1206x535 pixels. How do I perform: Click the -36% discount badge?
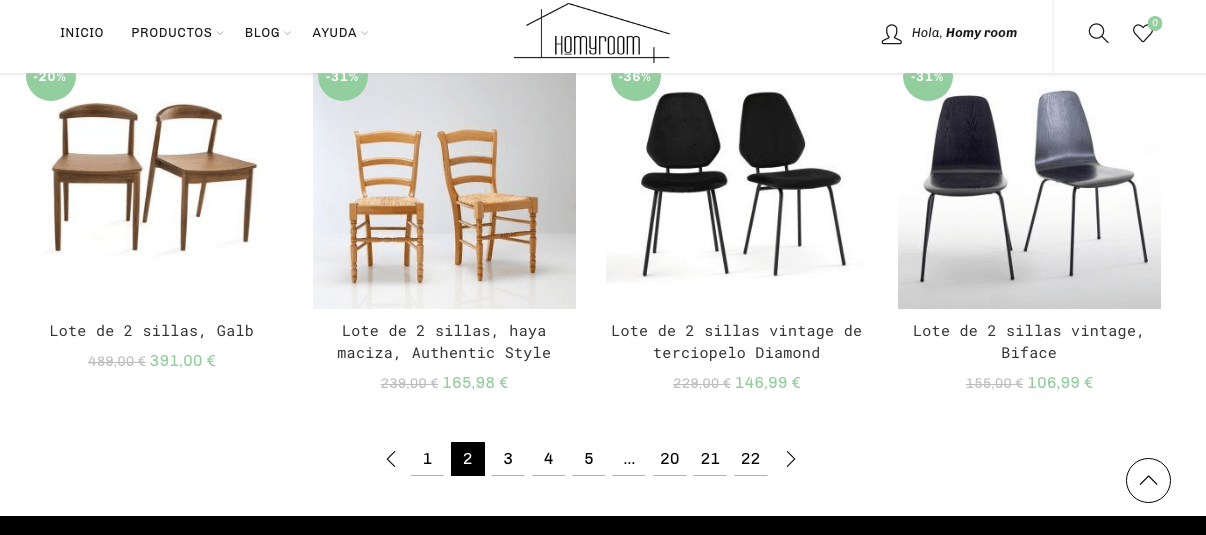pyautogui.click(x=635, y=77)
